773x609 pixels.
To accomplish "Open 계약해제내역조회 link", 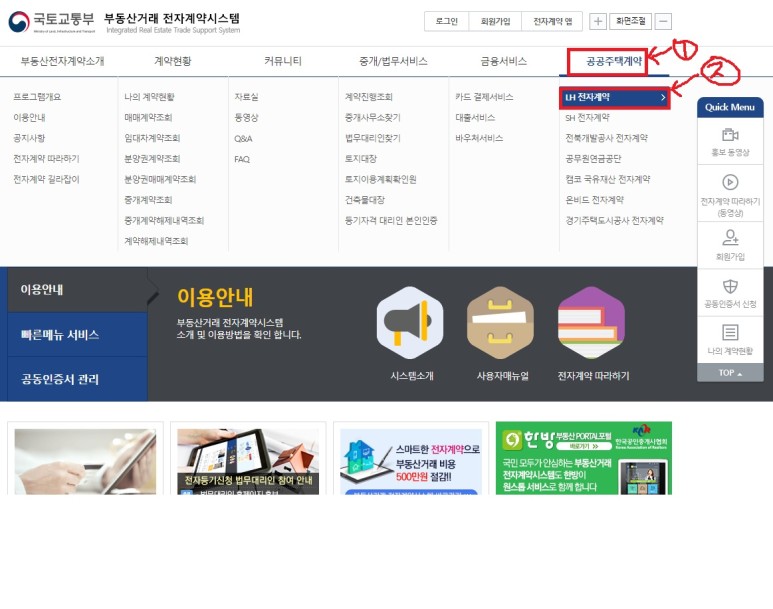I will (156, 241).
